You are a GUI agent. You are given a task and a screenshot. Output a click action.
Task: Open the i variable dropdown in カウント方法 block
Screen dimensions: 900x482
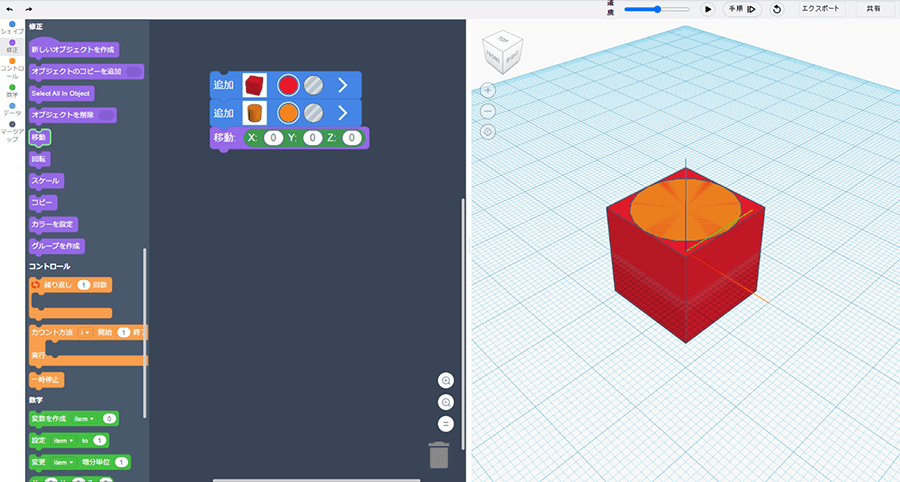86,332
